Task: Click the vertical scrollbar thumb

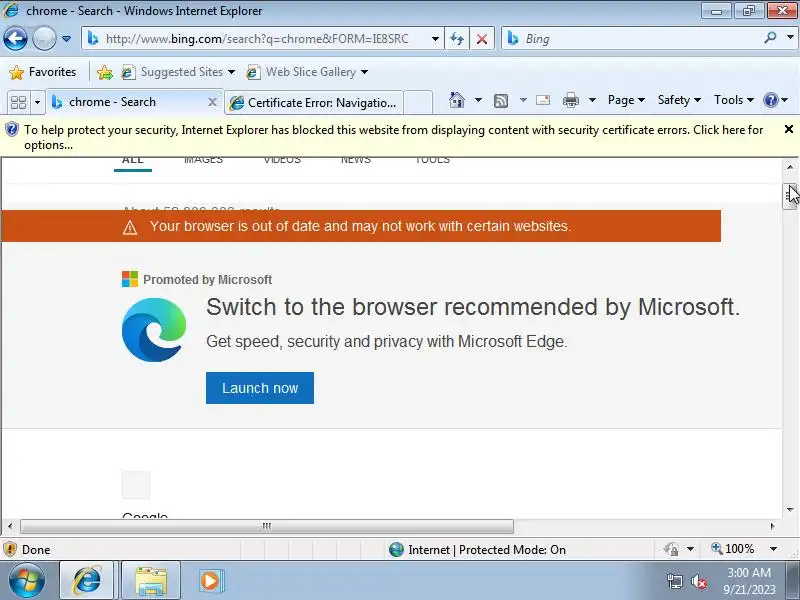Action: 790,196
